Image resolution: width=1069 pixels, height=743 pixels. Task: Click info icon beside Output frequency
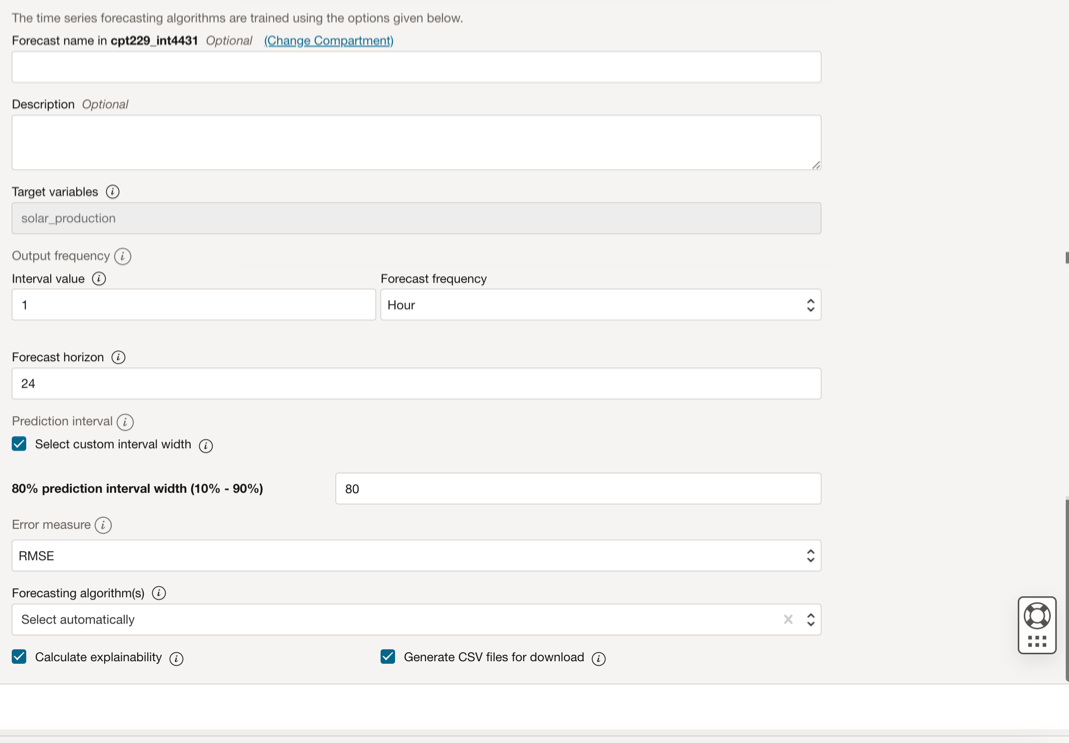click(123, 256)
